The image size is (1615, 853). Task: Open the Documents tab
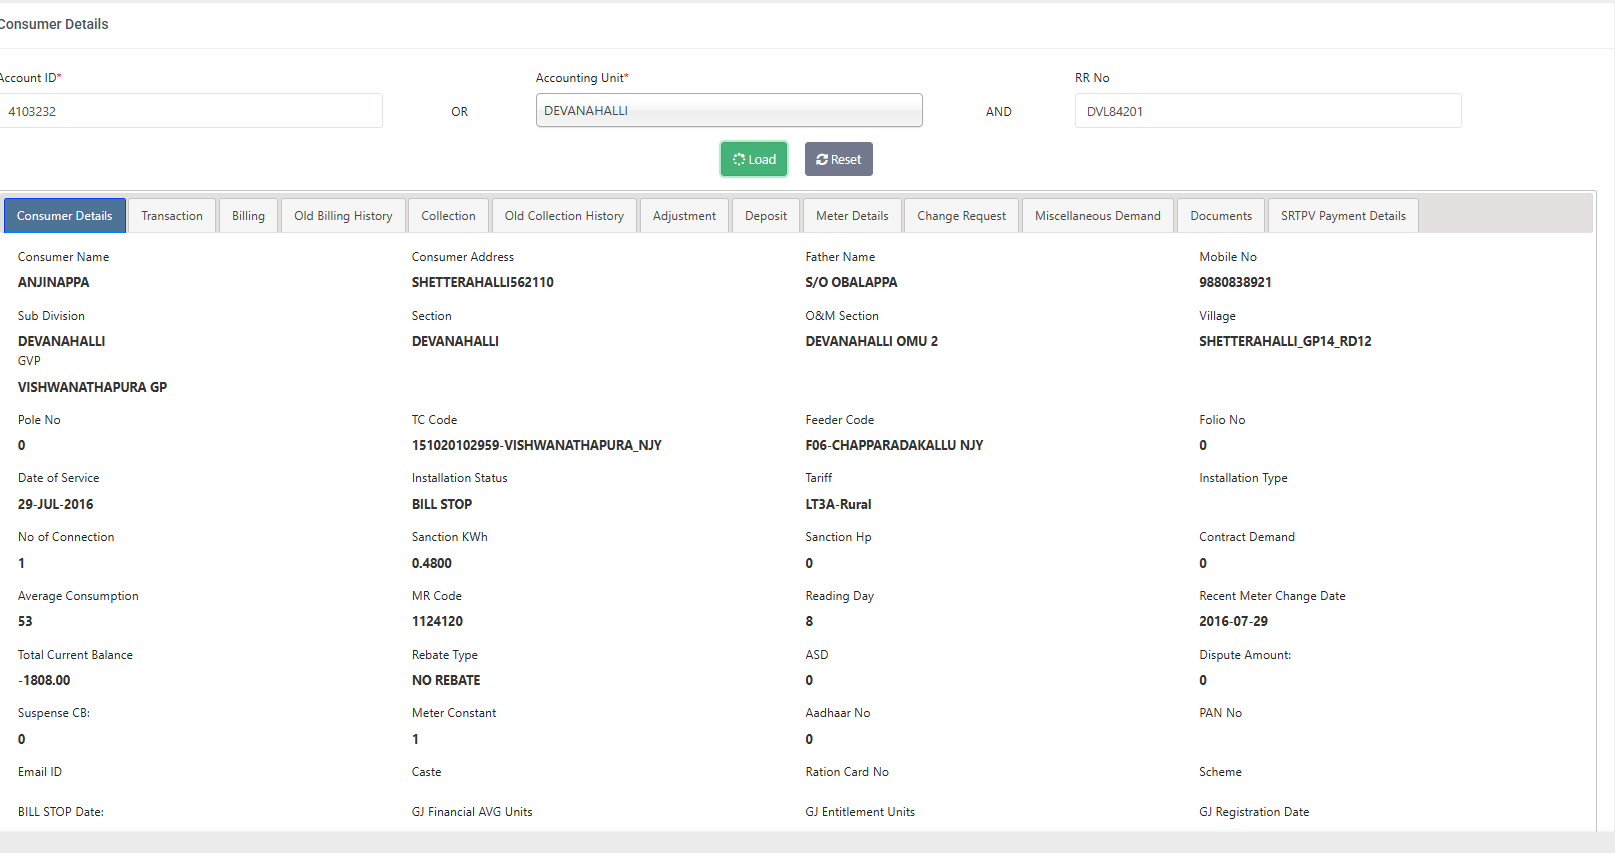(1221, 216)
